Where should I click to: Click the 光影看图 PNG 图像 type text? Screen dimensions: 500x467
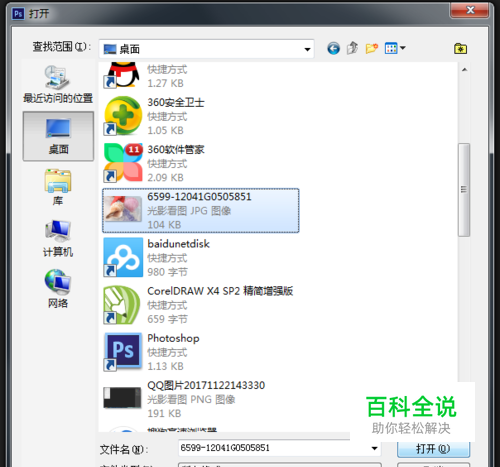coord(191,399)
